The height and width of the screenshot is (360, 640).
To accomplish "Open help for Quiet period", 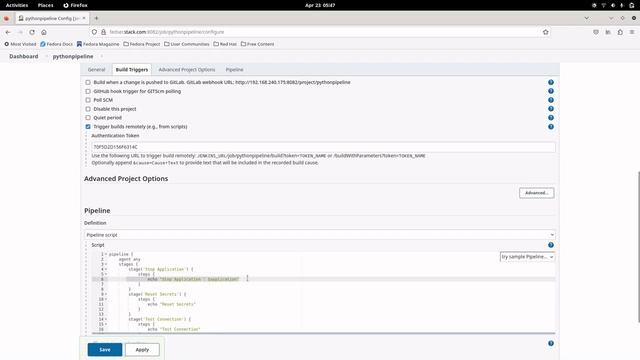I will pyautogui.click(x=551, y=118).
